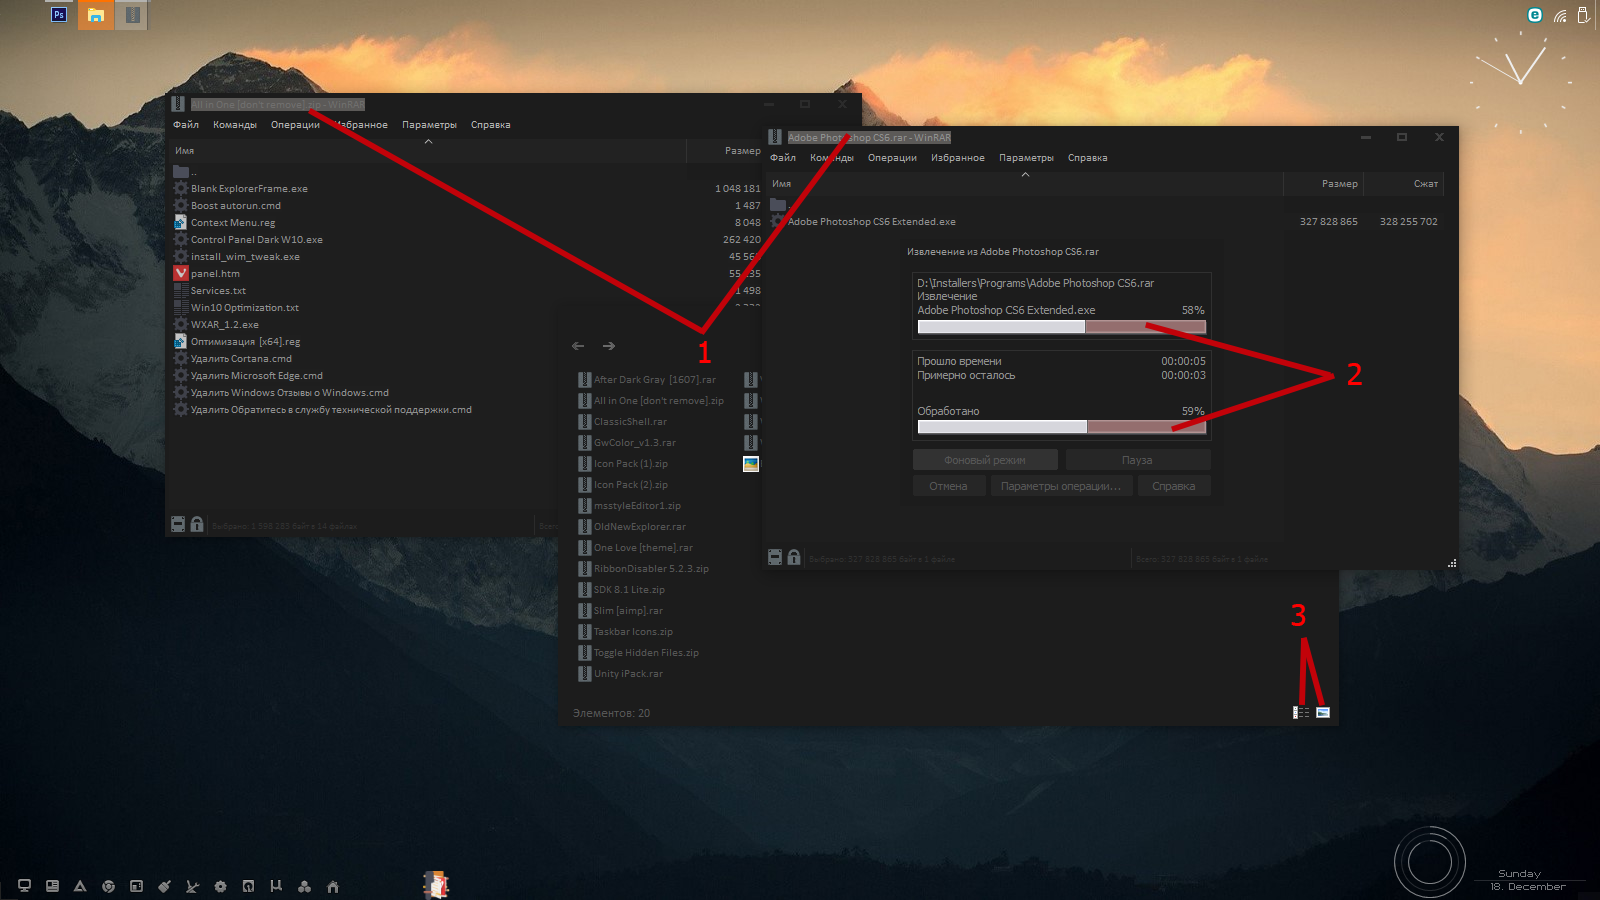The width and height of the screenshot is (1600, 900).
Task: Open Файл menu in Photoshop archive window
Action: coord(783,158)
